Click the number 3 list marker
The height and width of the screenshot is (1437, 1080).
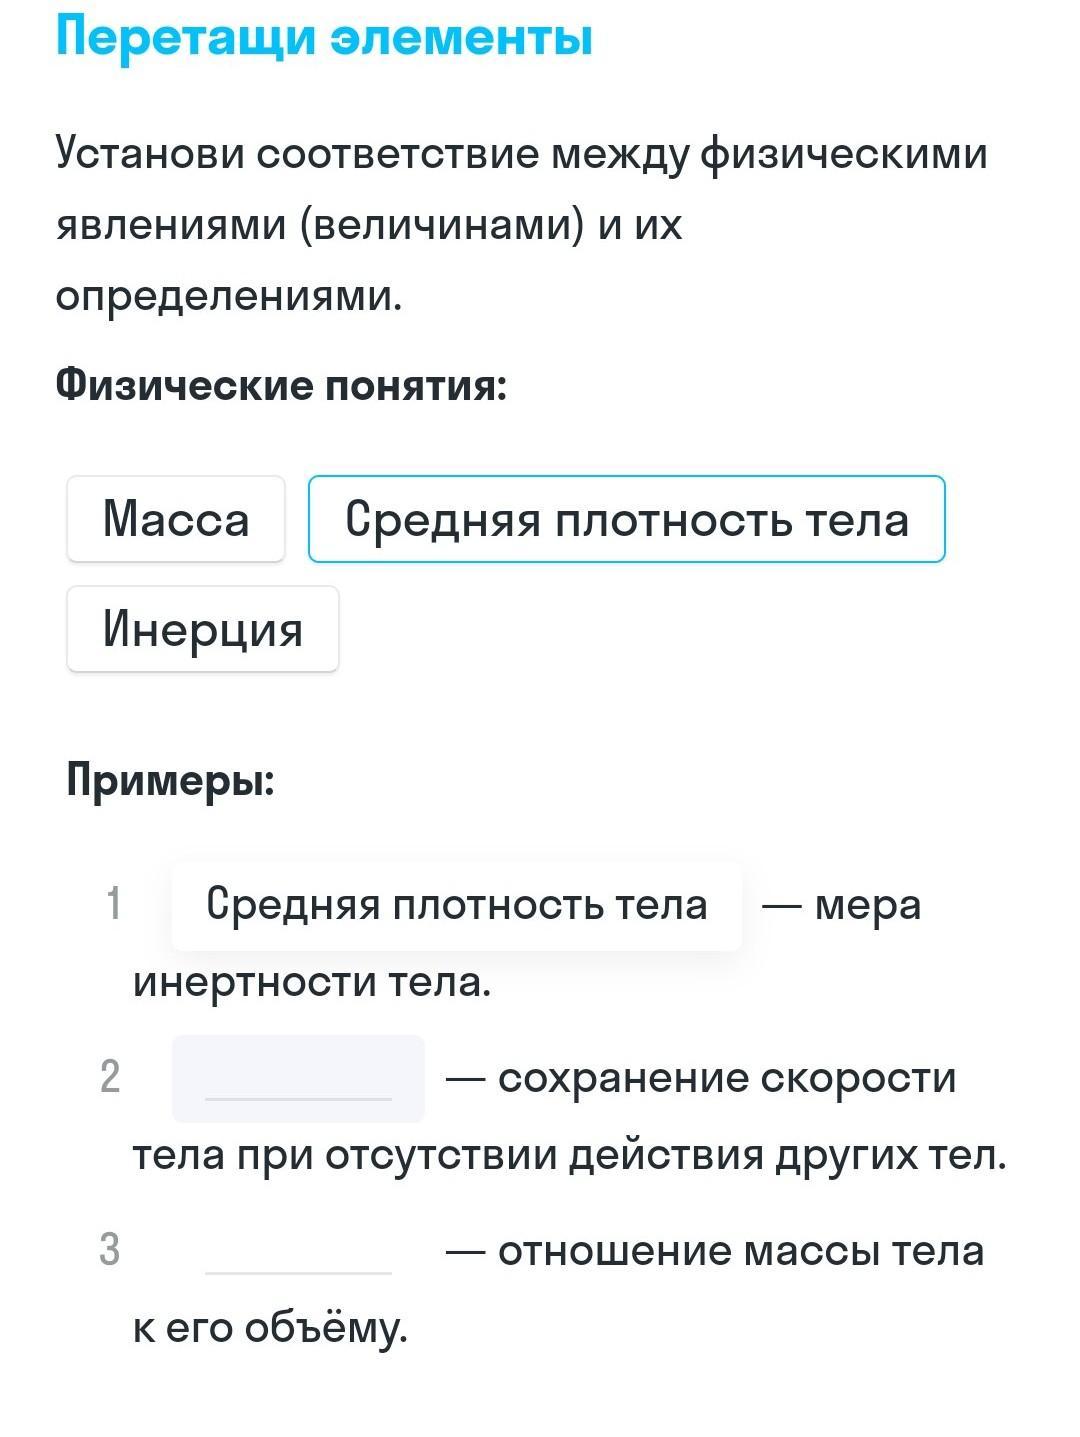pyautogui.click(x=110, y=1250)
